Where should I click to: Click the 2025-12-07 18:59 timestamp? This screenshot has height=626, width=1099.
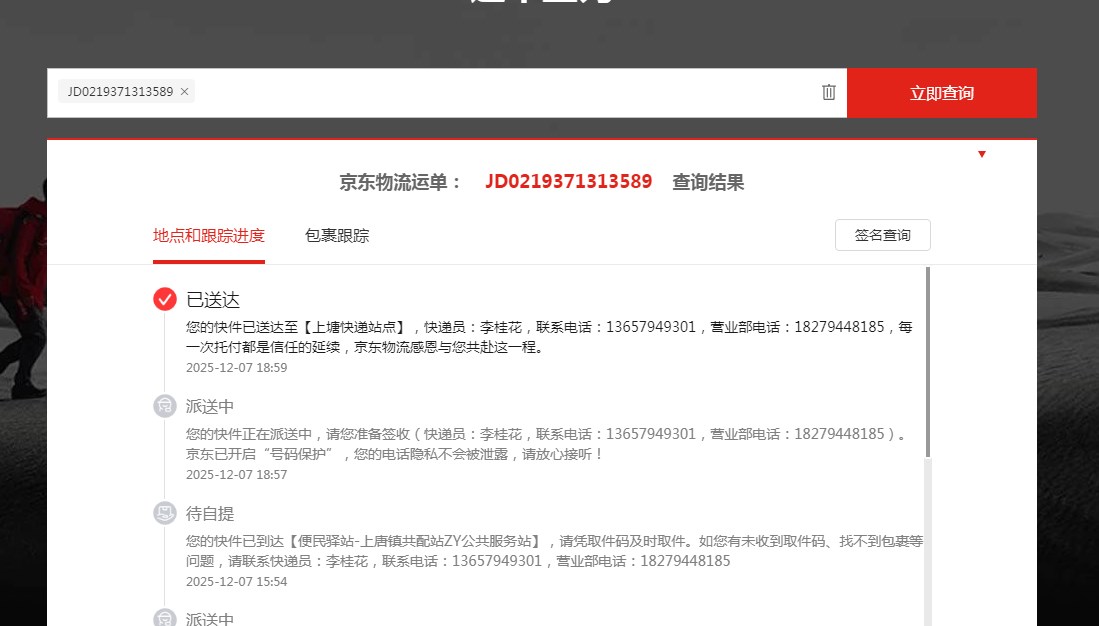point(236,368)
